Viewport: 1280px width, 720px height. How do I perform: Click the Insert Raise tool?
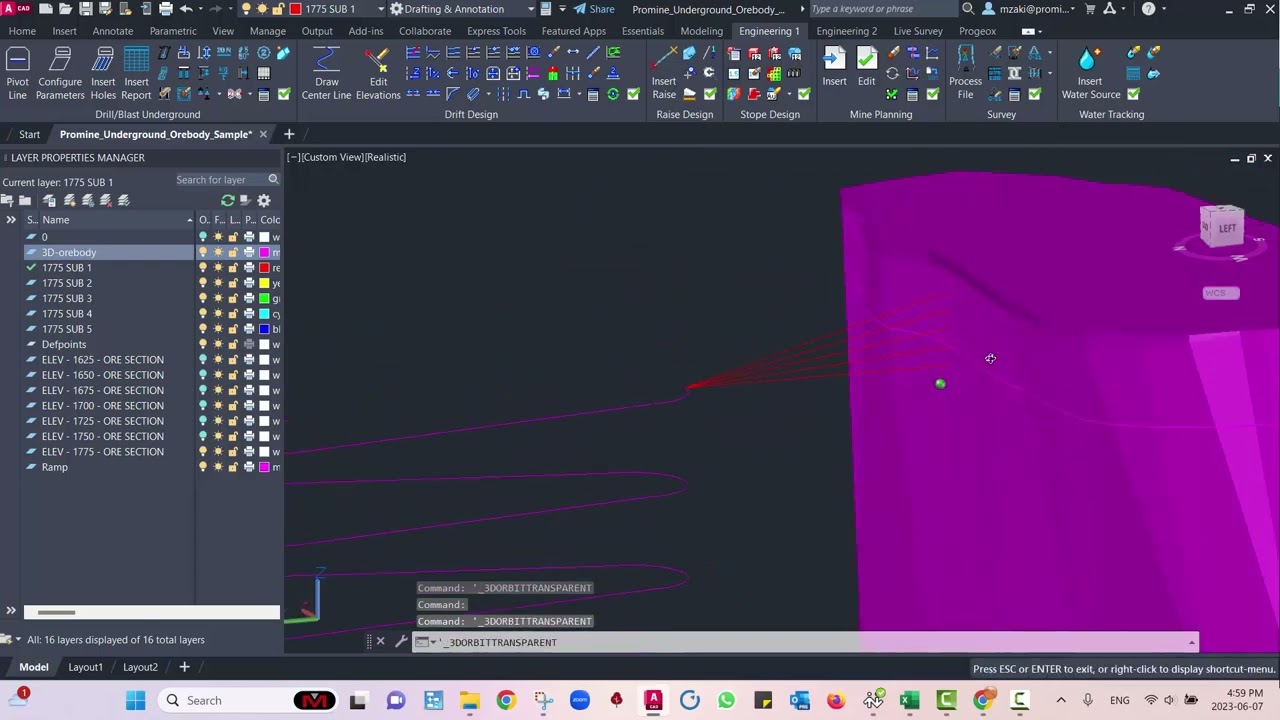point(664,74)
